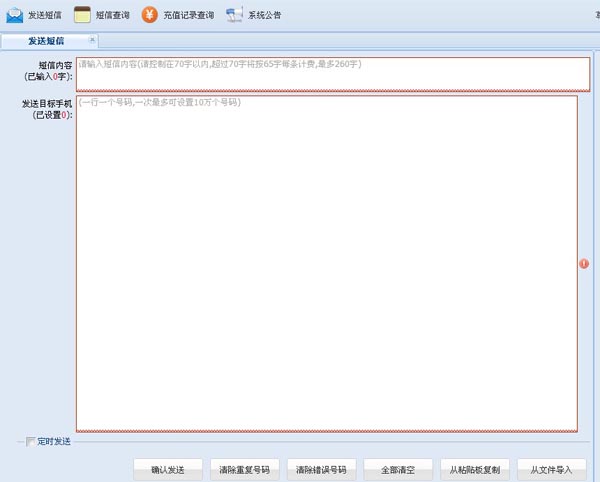Click 清除重复号码 button
600x482 pixels.
(245, 469)
